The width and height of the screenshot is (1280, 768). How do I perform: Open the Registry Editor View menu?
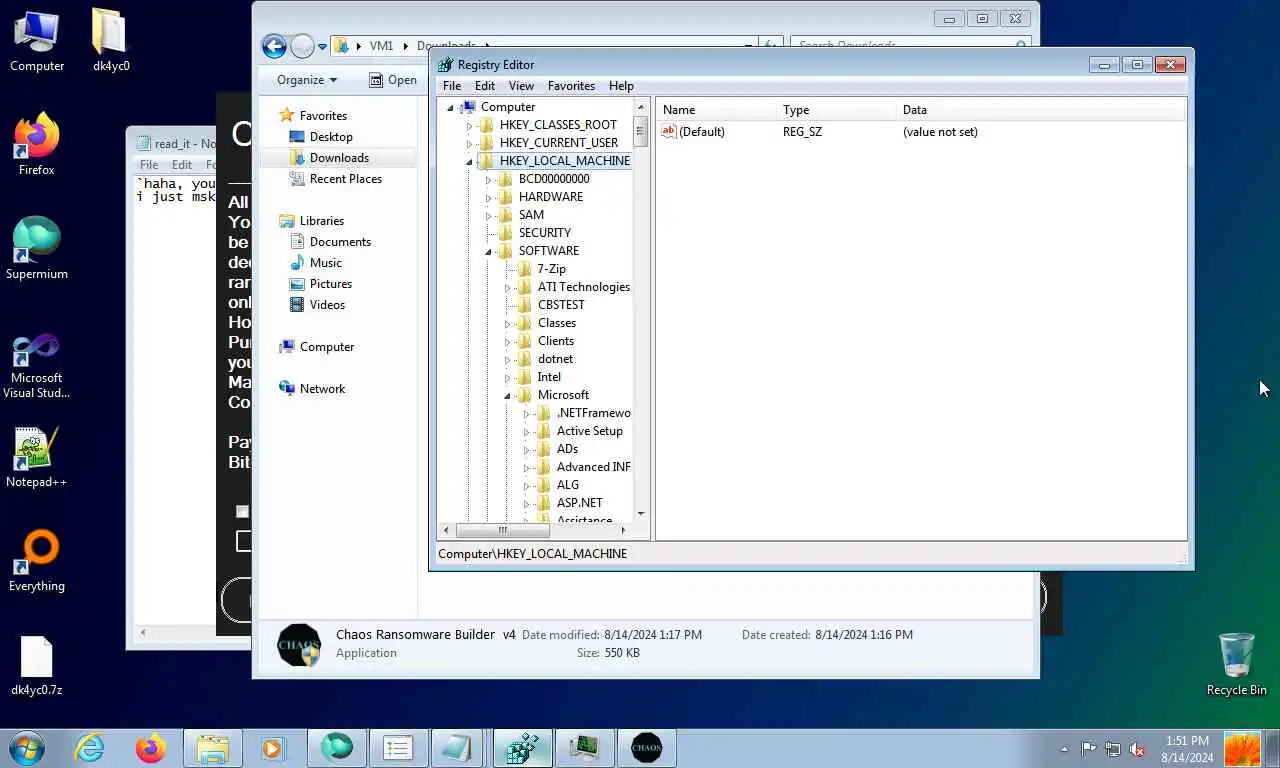(x=521, y=86)
